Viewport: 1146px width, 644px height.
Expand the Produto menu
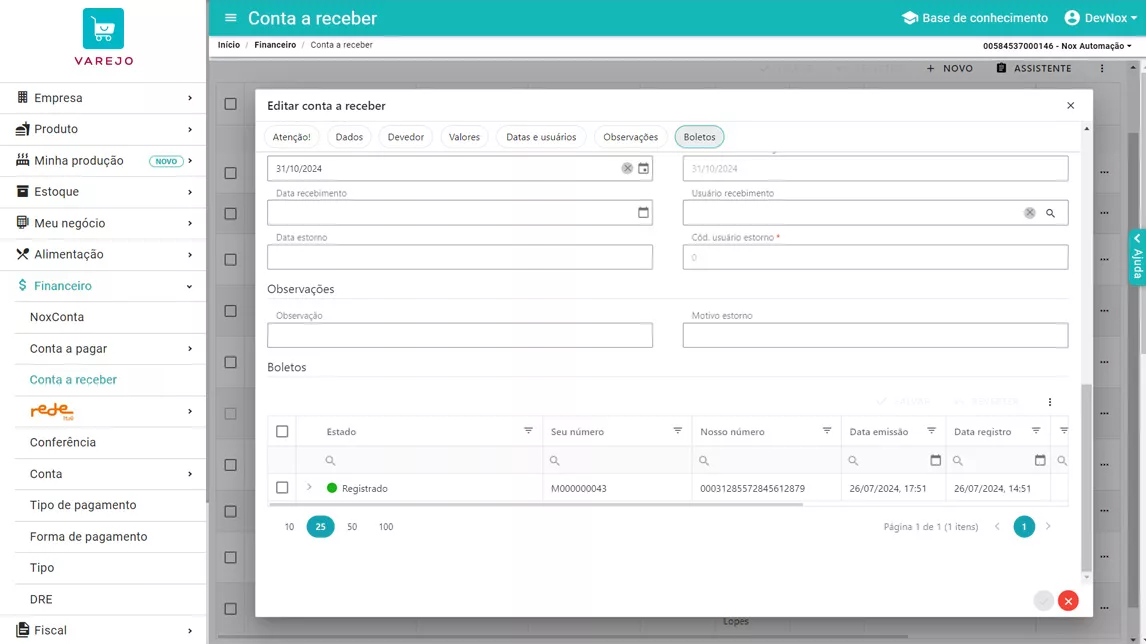(103, 129)
